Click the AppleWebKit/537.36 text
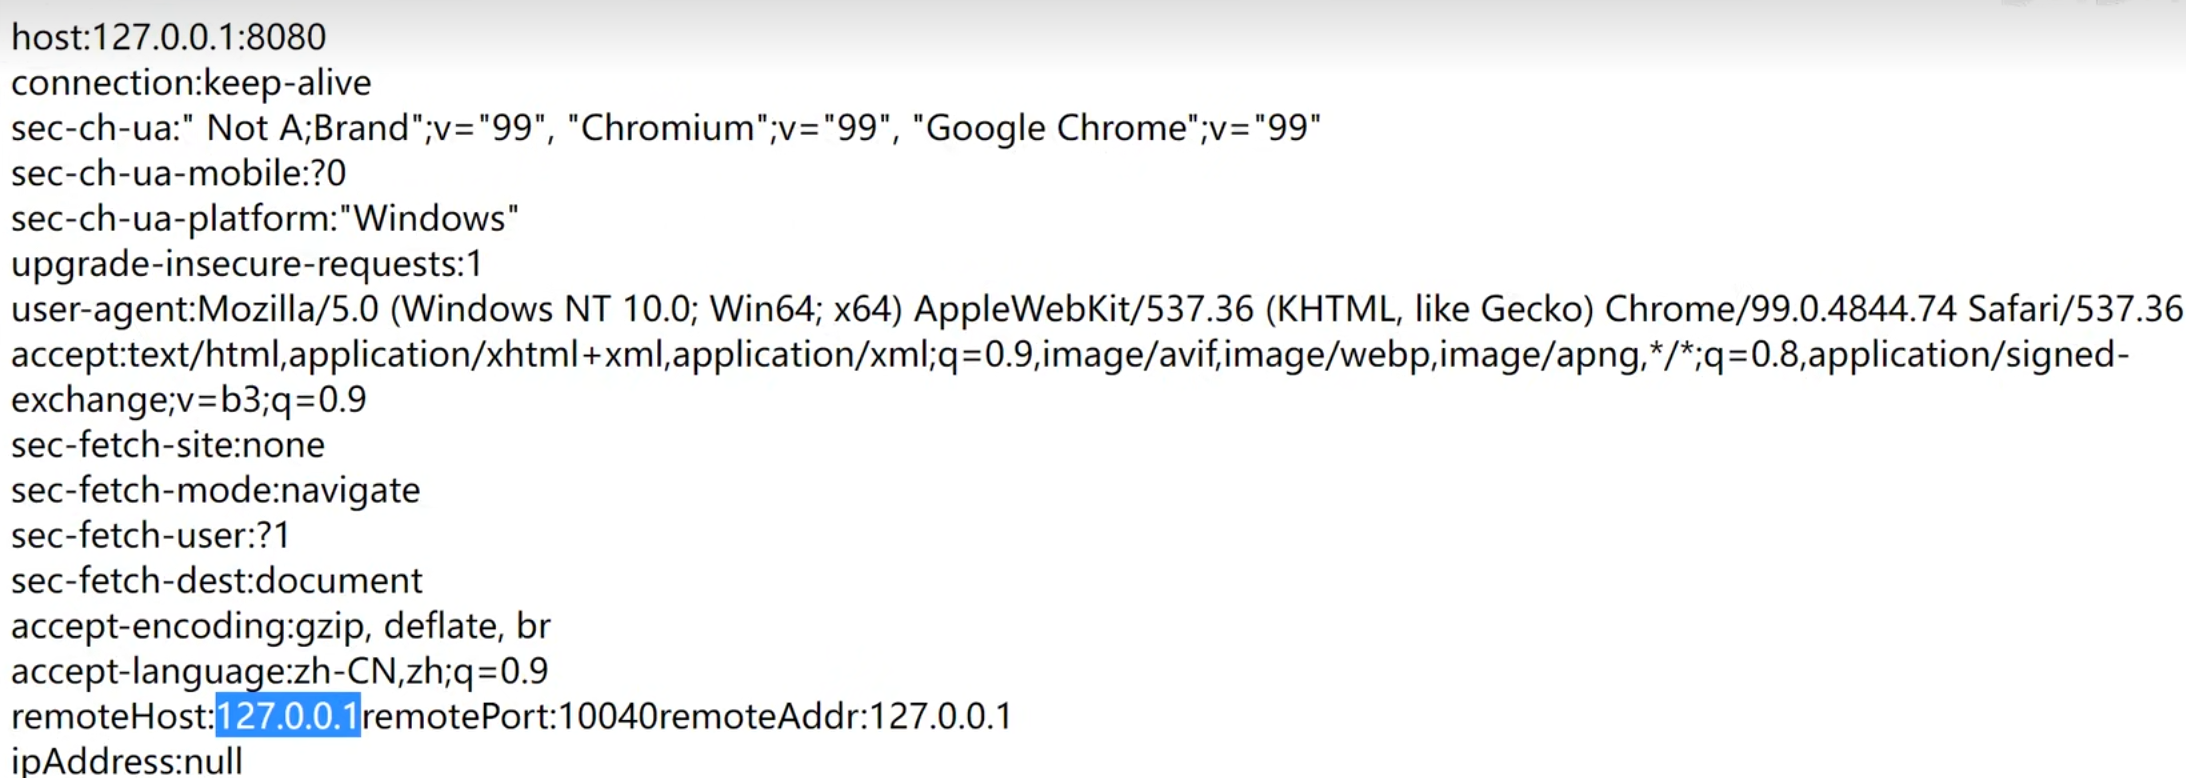 point(1083,309)
